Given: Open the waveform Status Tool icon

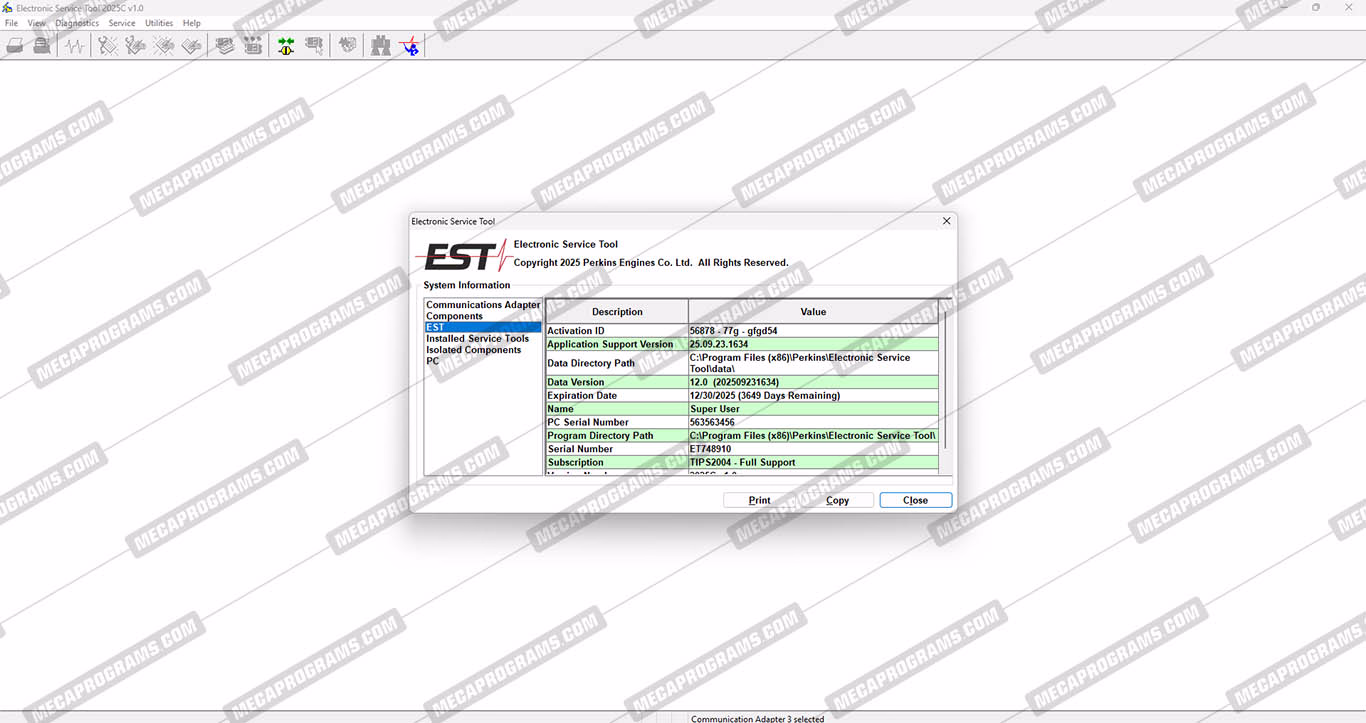Looking at the screenshot, I should coord(74,46).
